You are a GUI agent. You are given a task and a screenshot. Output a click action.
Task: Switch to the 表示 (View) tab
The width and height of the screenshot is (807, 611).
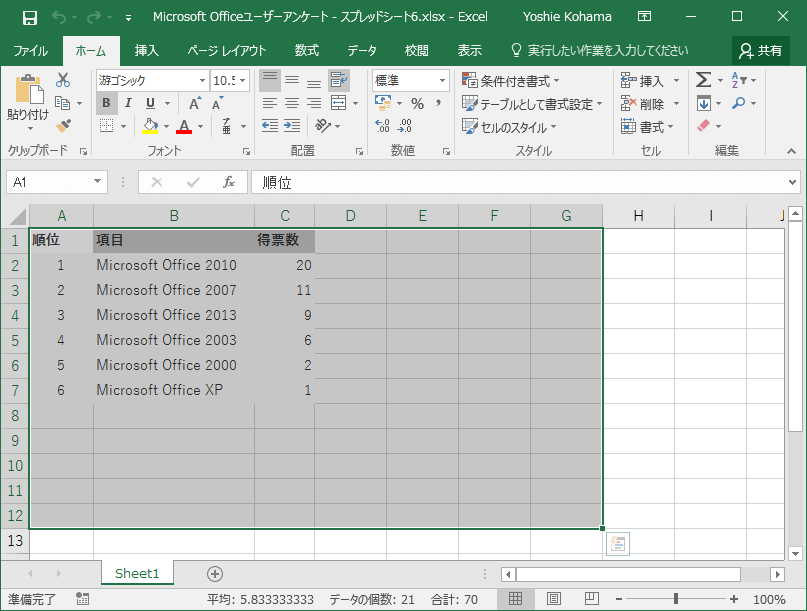click(469, 50)
